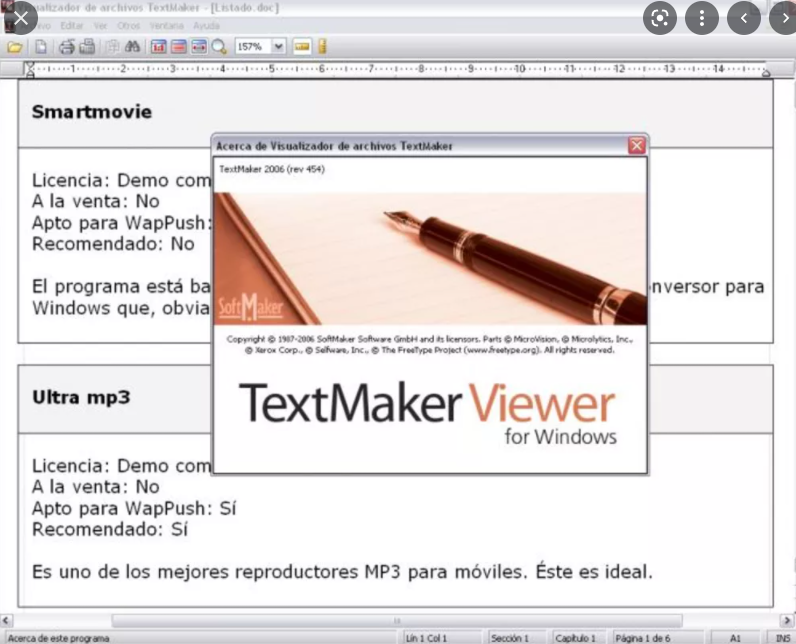Click the visual search lens icon
796x644 pixels.
click(659, 18)
